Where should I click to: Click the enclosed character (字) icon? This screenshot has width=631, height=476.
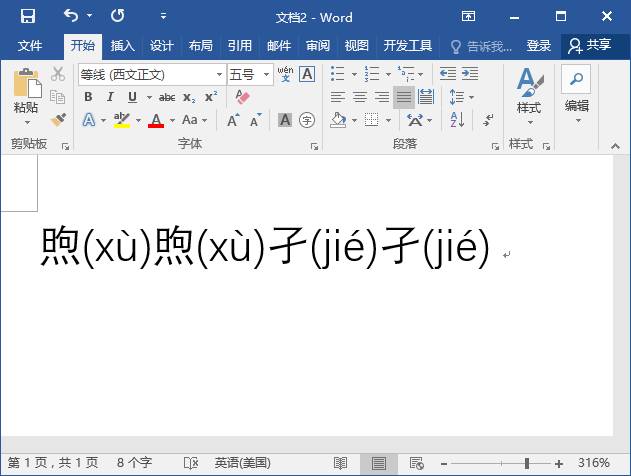click(x=307, y=120)
